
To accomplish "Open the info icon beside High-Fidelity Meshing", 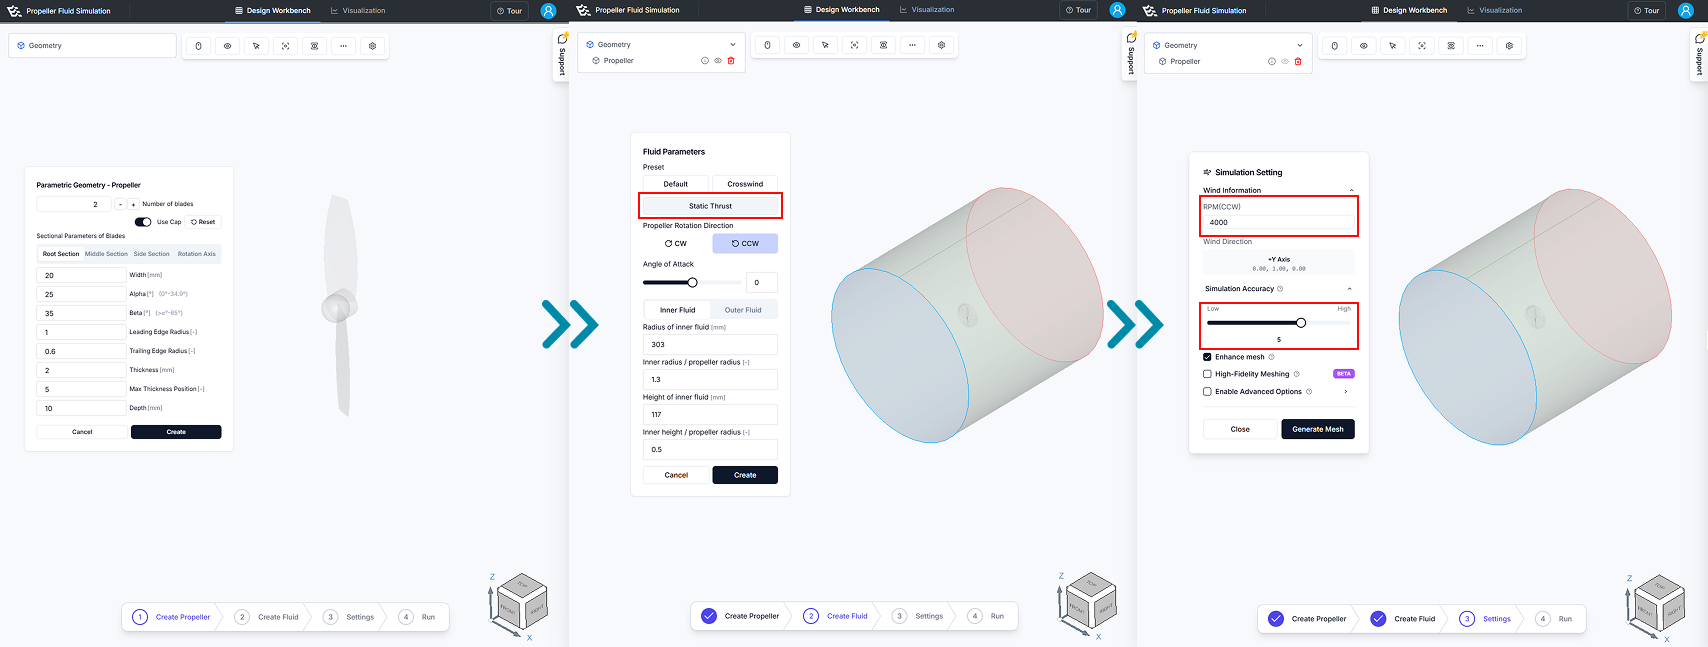I will click(x=1296, y=374).
